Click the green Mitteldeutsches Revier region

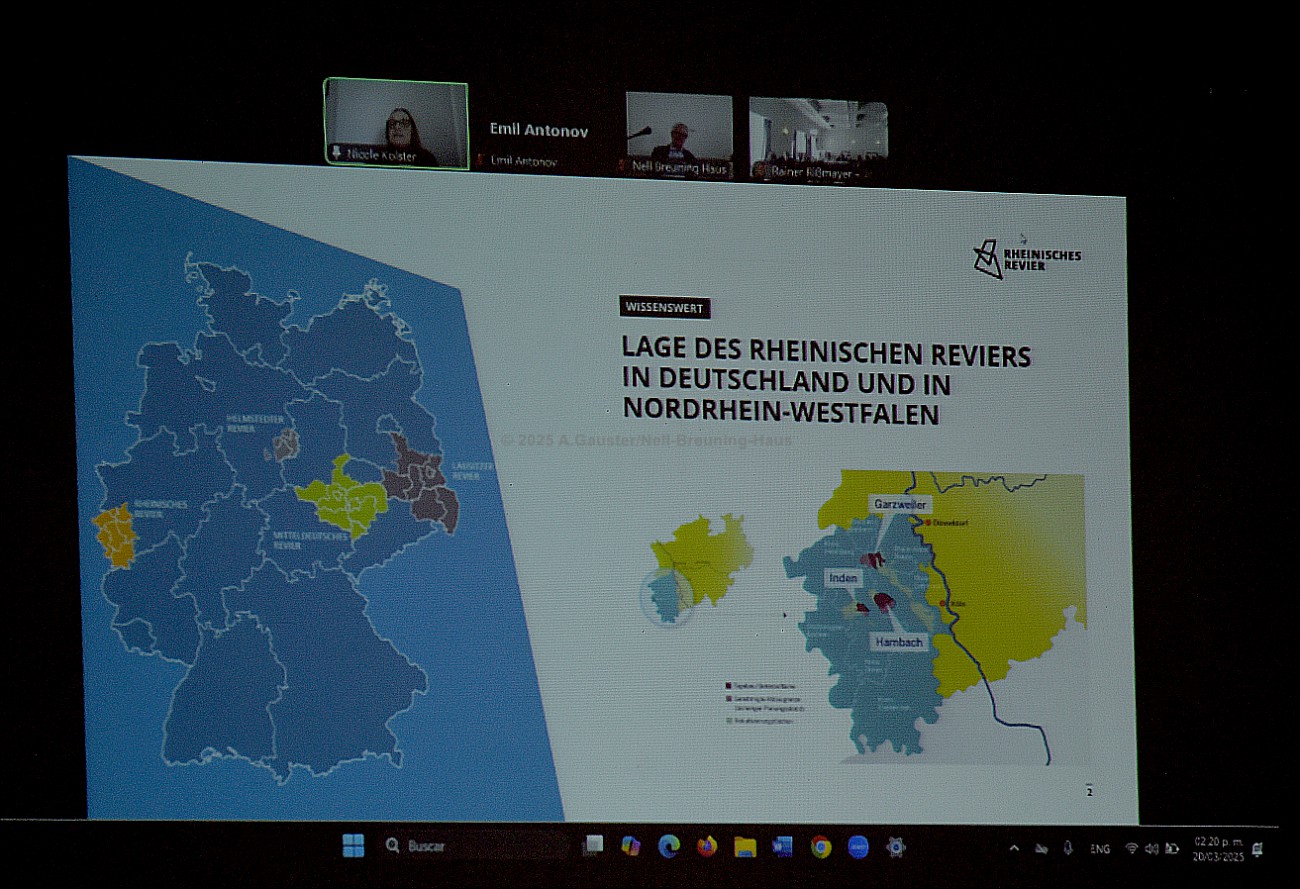[342, 497]
